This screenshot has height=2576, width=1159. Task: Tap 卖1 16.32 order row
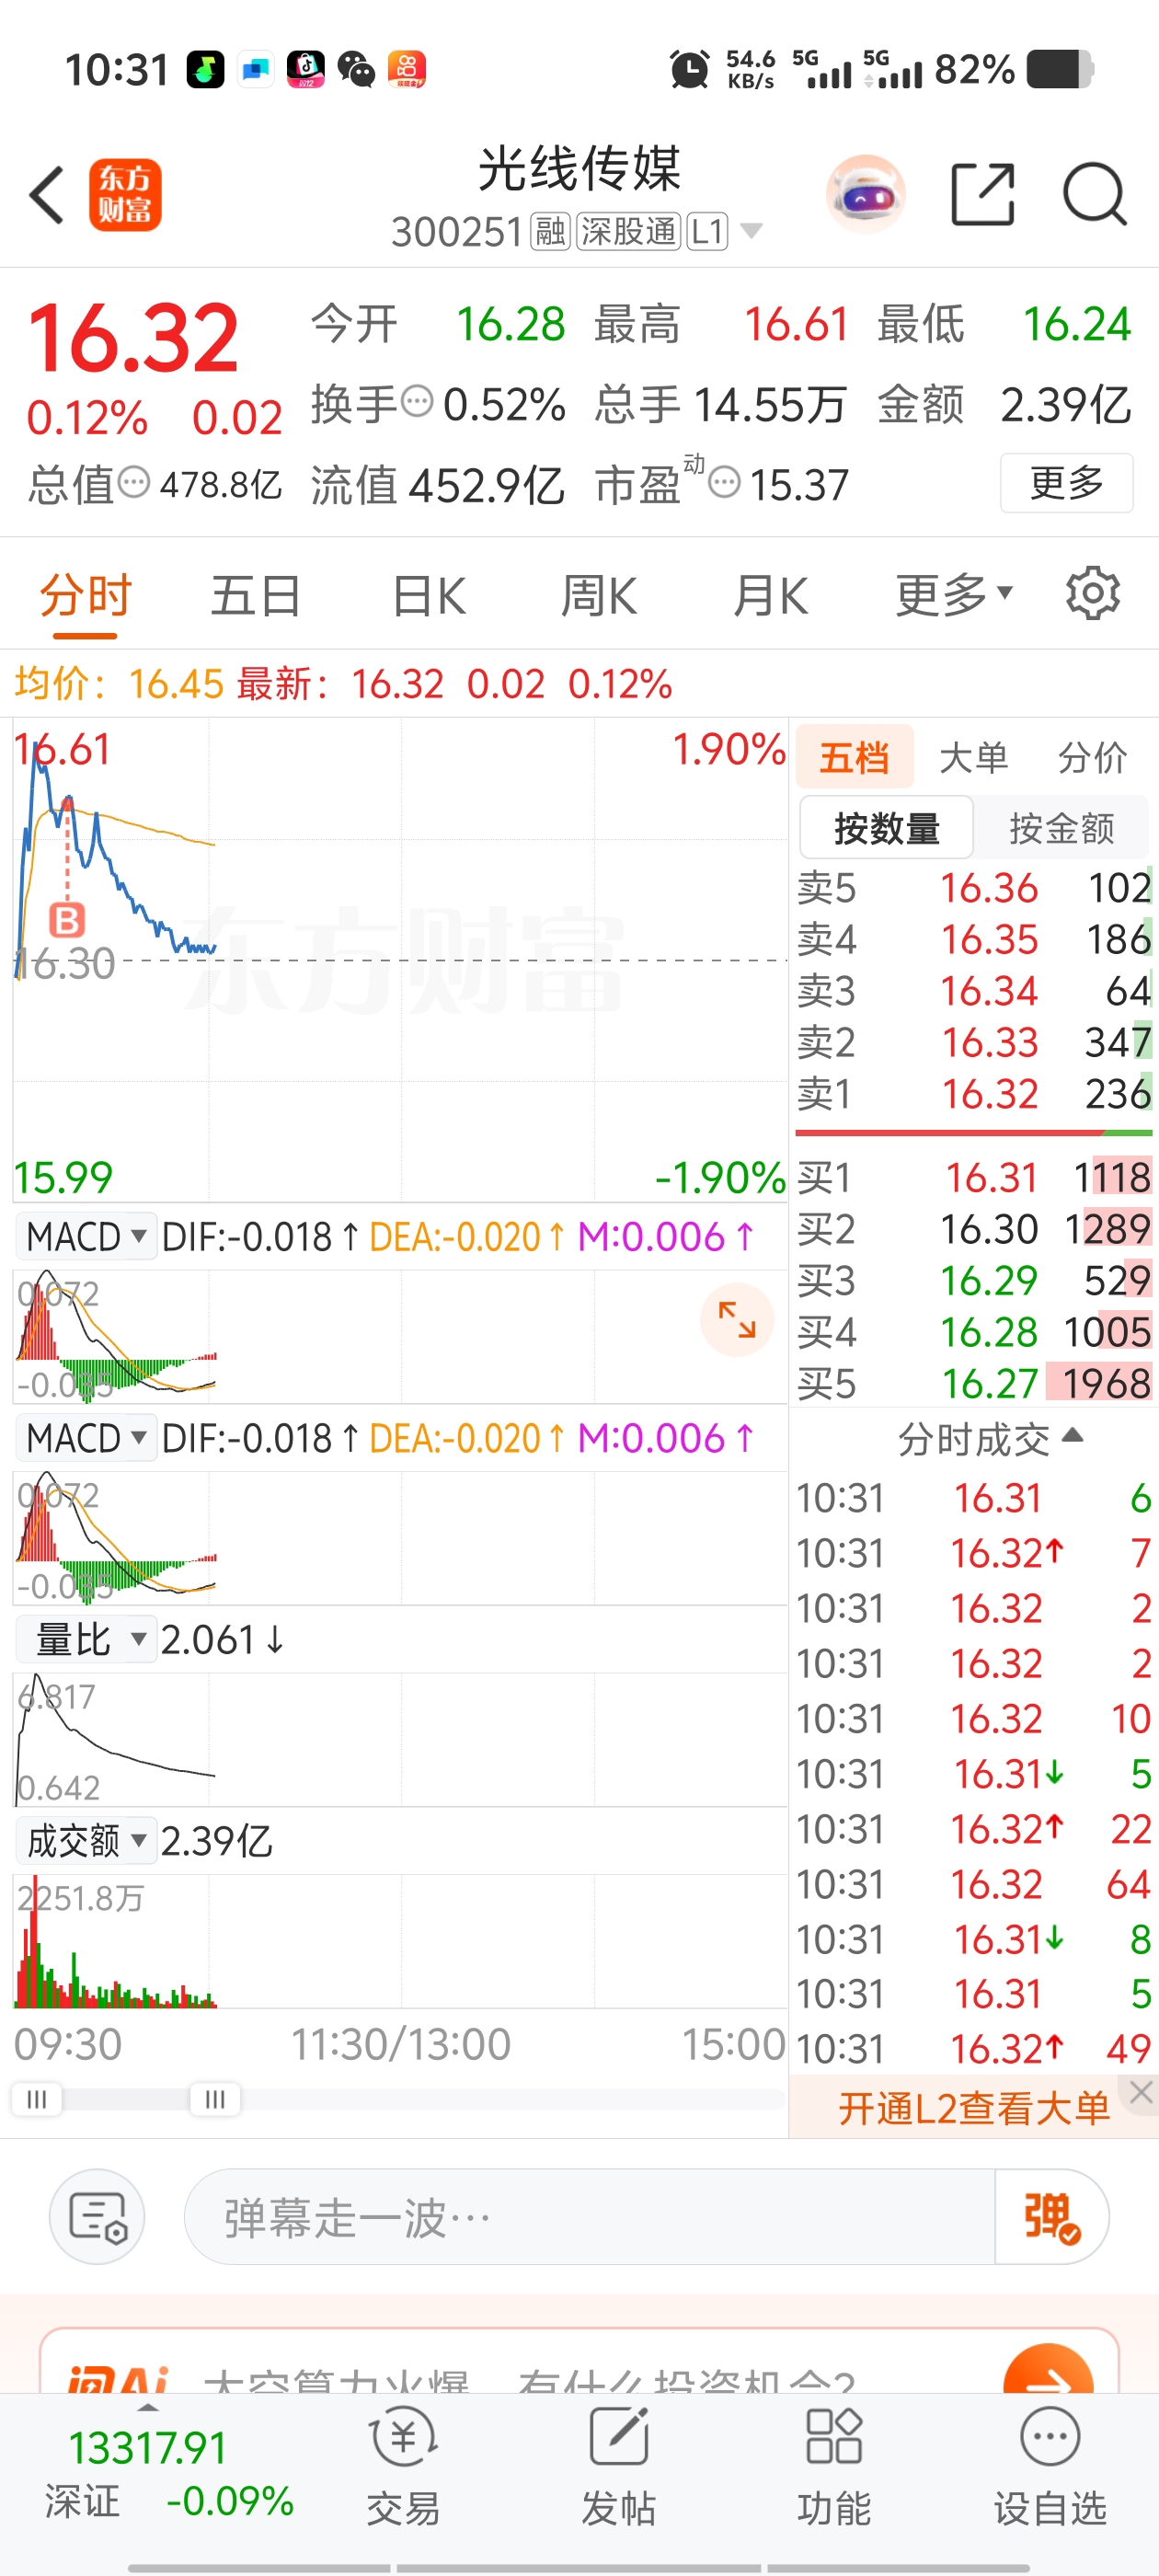974,1094
